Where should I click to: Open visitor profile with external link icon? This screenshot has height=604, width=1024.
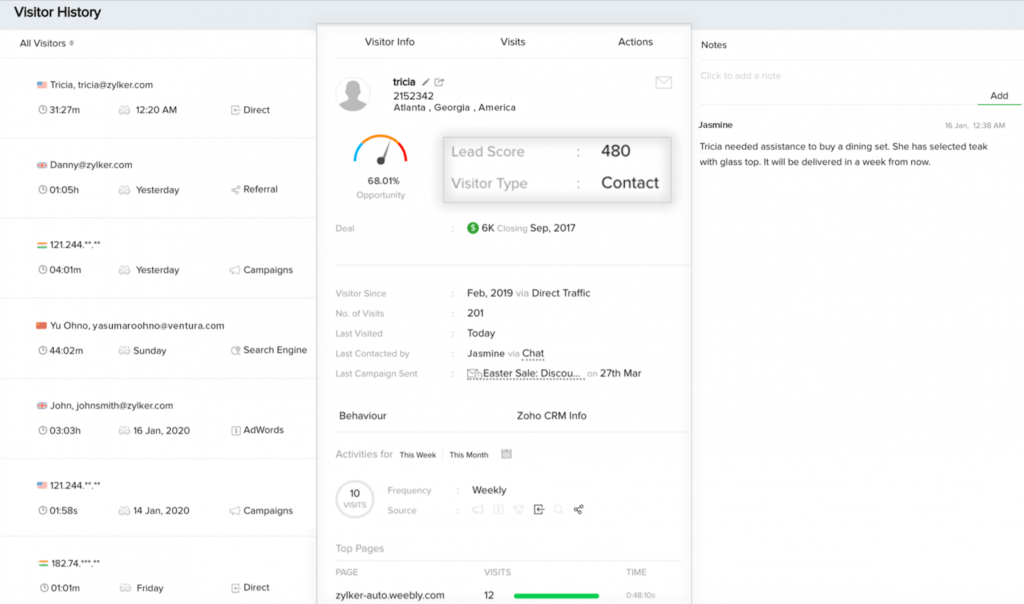tap(439, 82)
